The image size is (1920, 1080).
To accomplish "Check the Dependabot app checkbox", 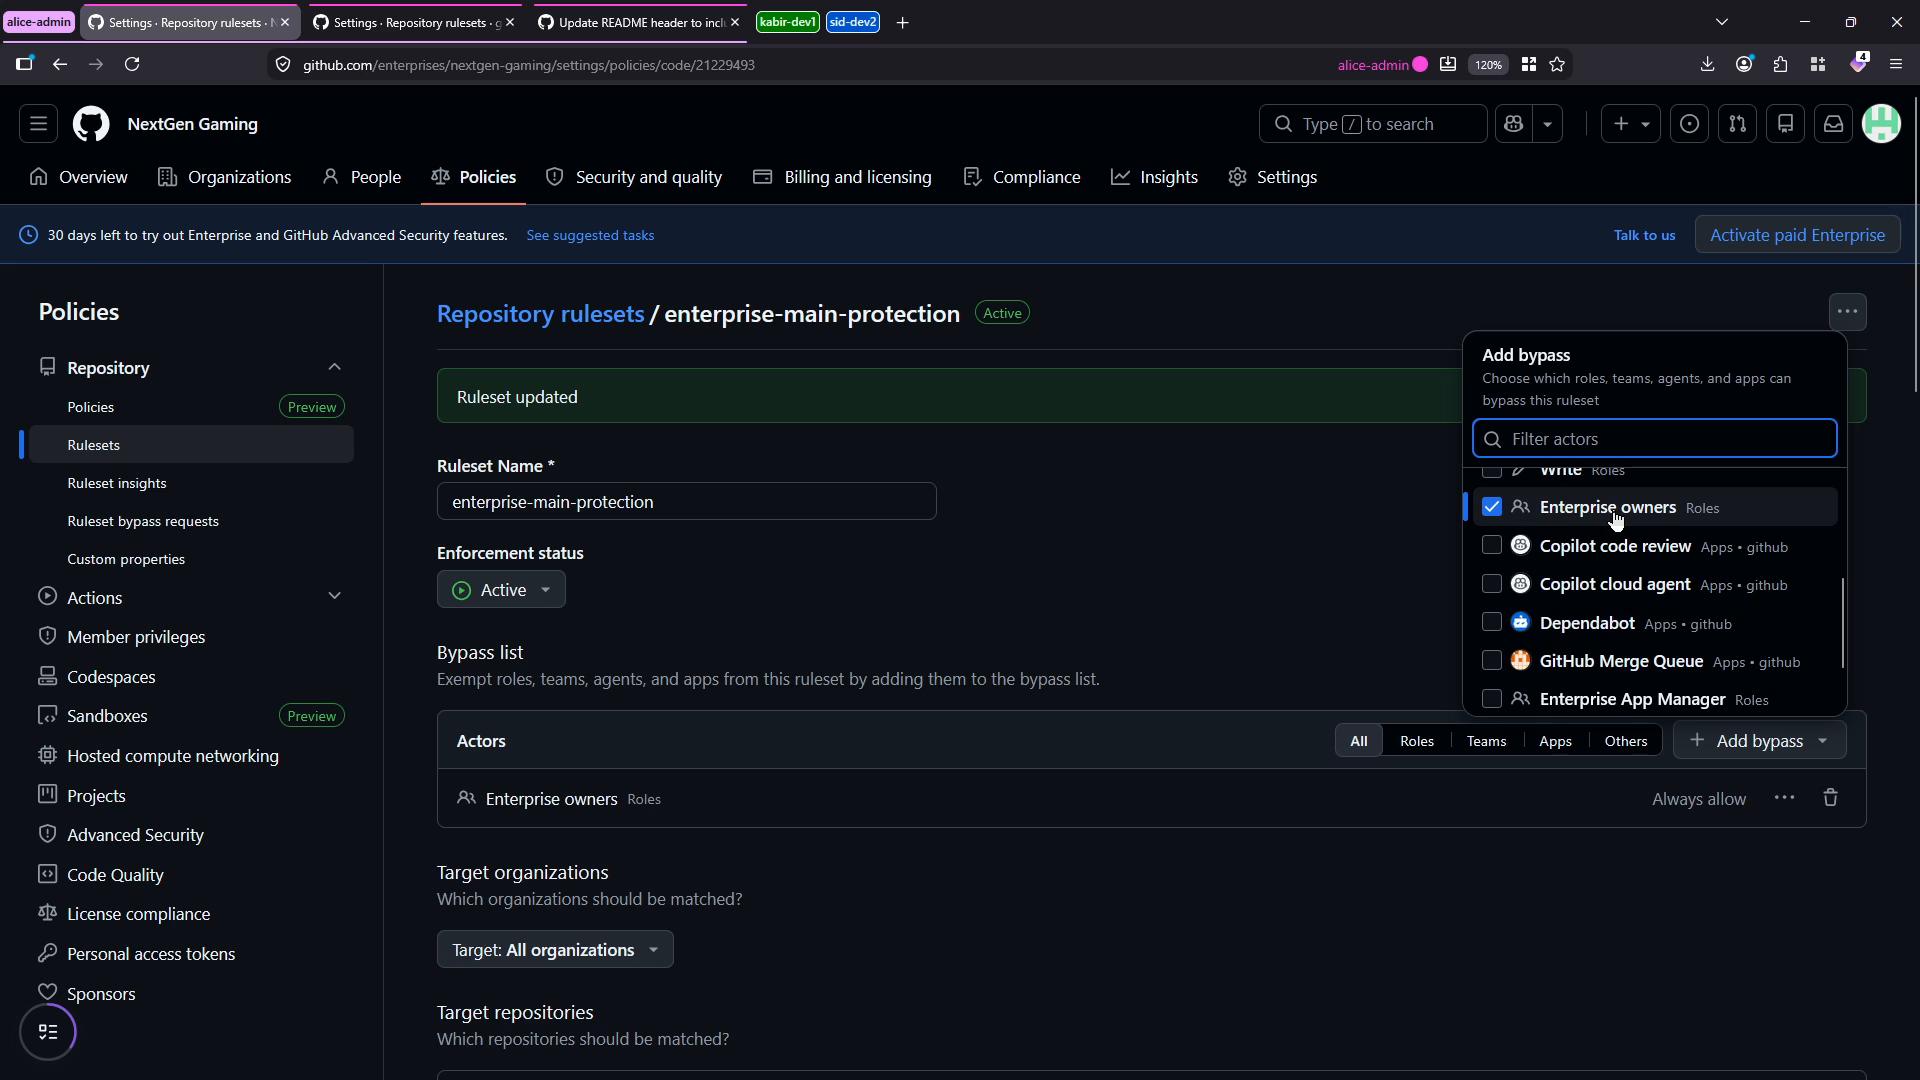I will [1491, 622].
